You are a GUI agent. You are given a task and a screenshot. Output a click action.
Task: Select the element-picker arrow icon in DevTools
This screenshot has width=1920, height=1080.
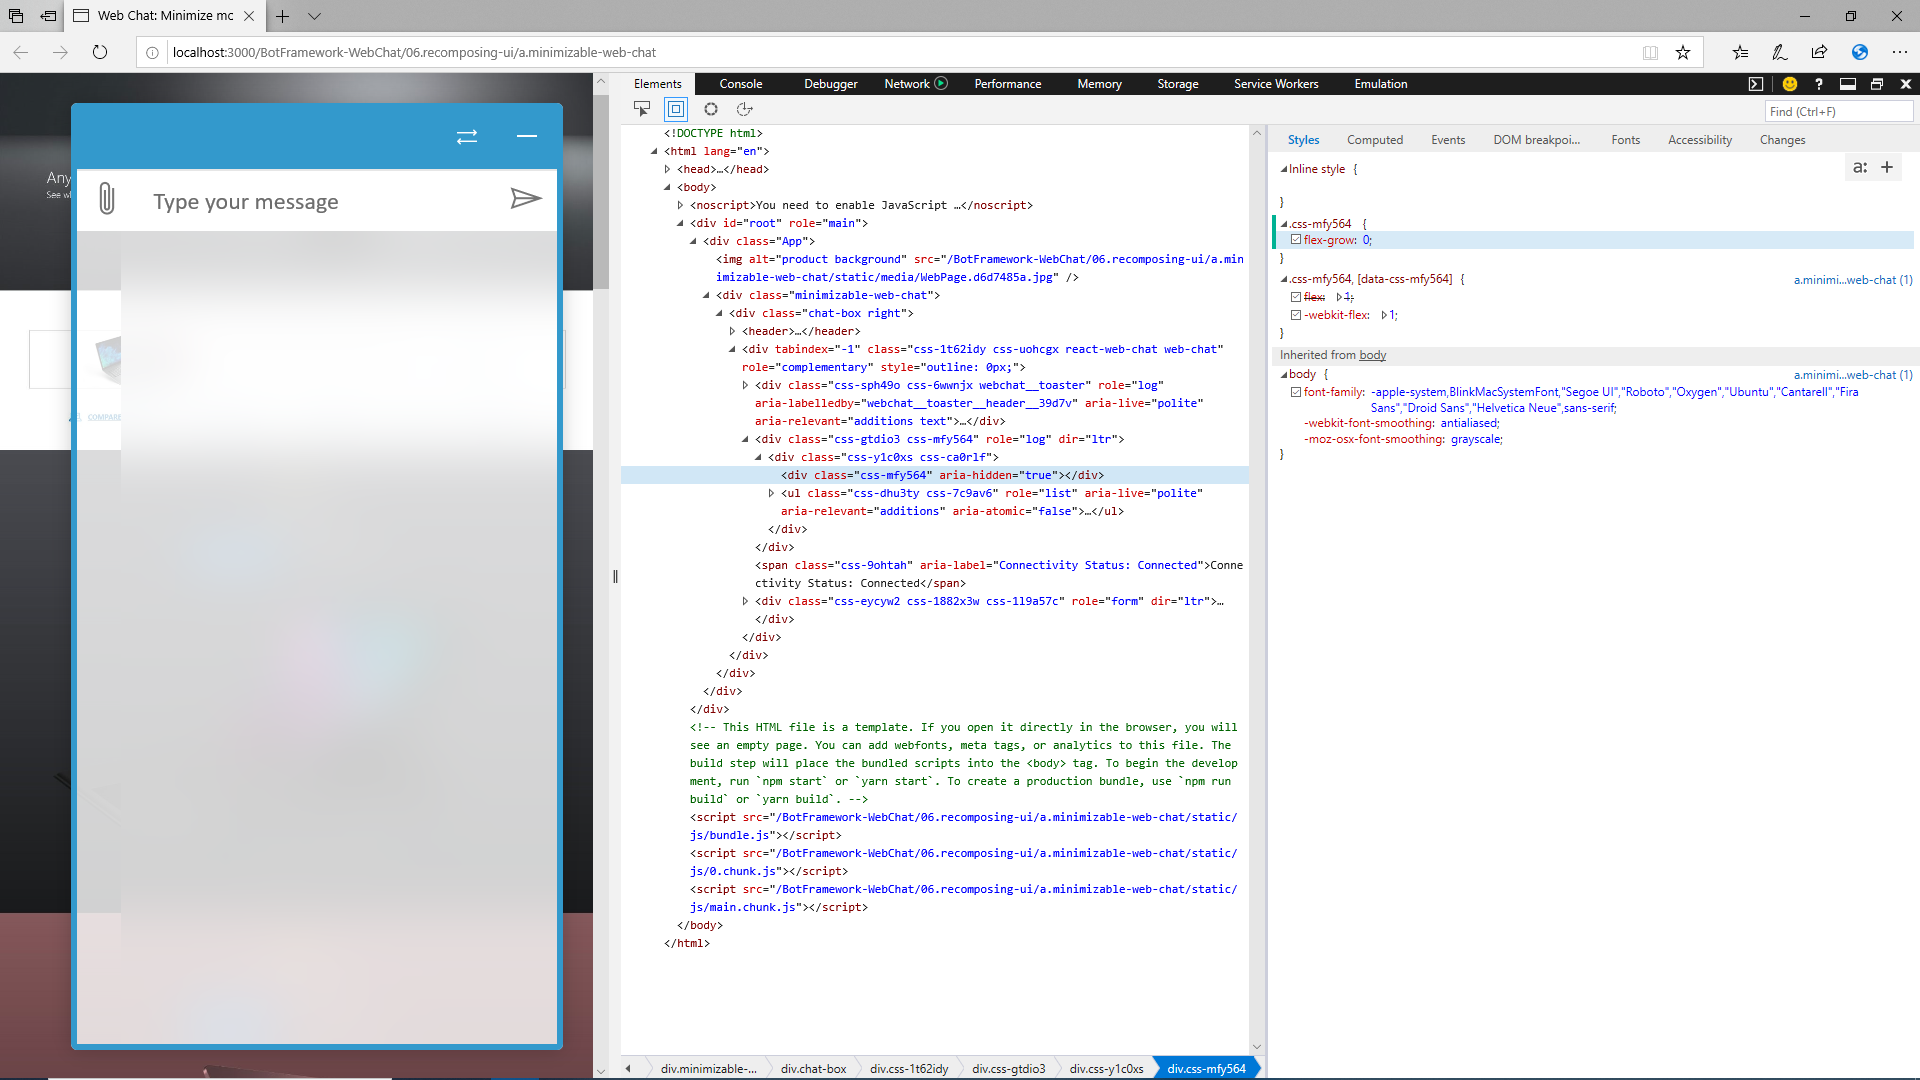(x=641, y=110)
